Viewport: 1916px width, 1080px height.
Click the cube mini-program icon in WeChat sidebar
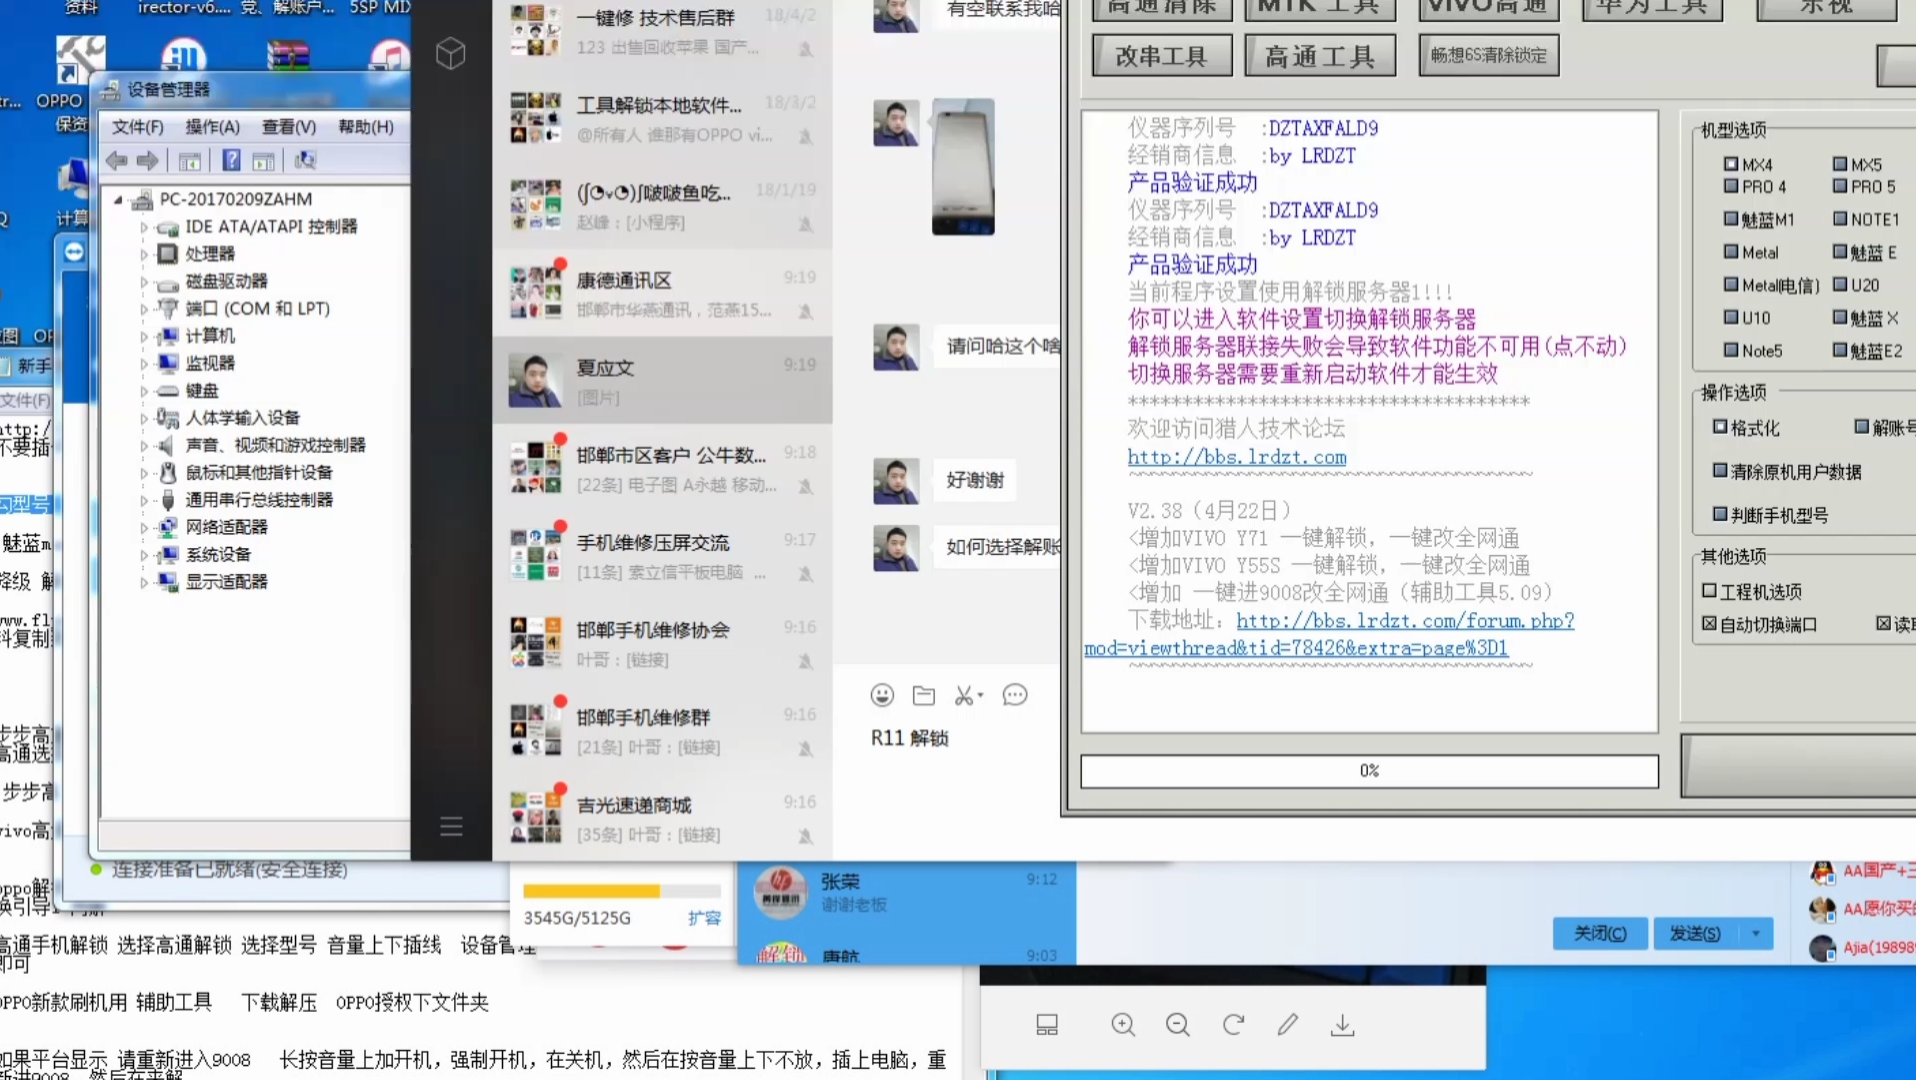click(451, 53)
